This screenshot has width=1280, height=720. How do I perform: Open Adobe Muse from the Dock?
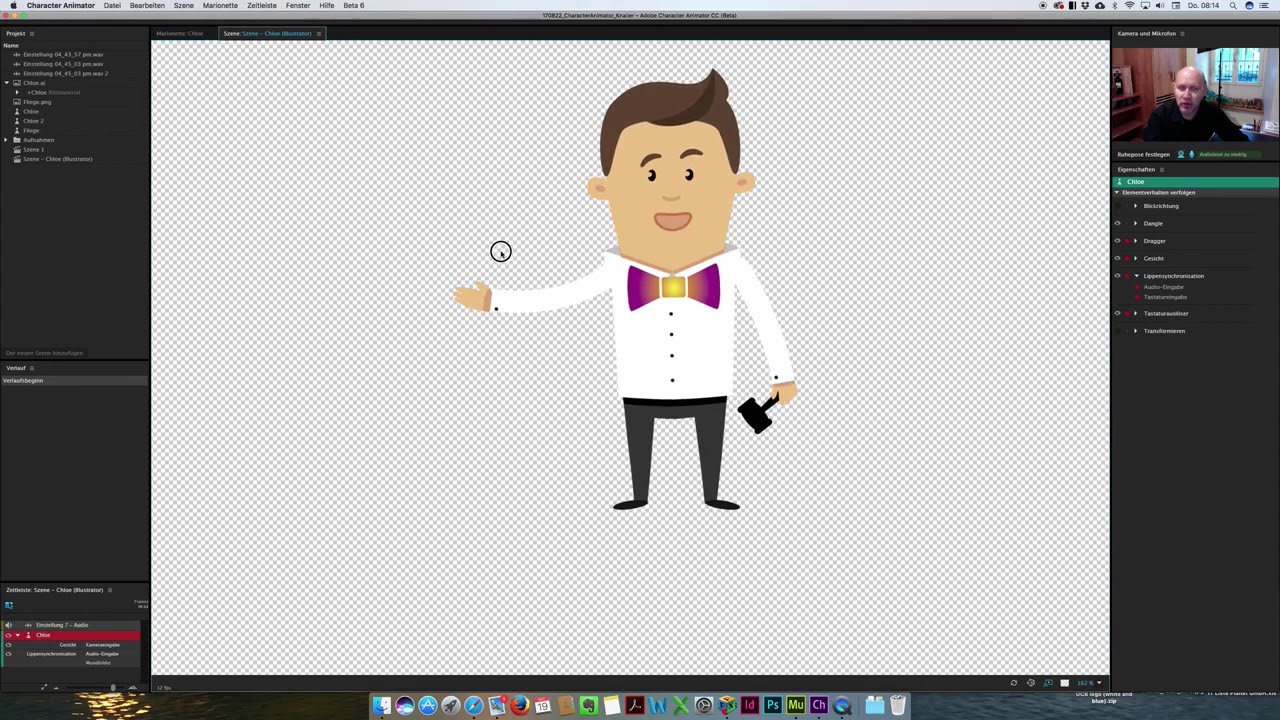tap(795, 705)
